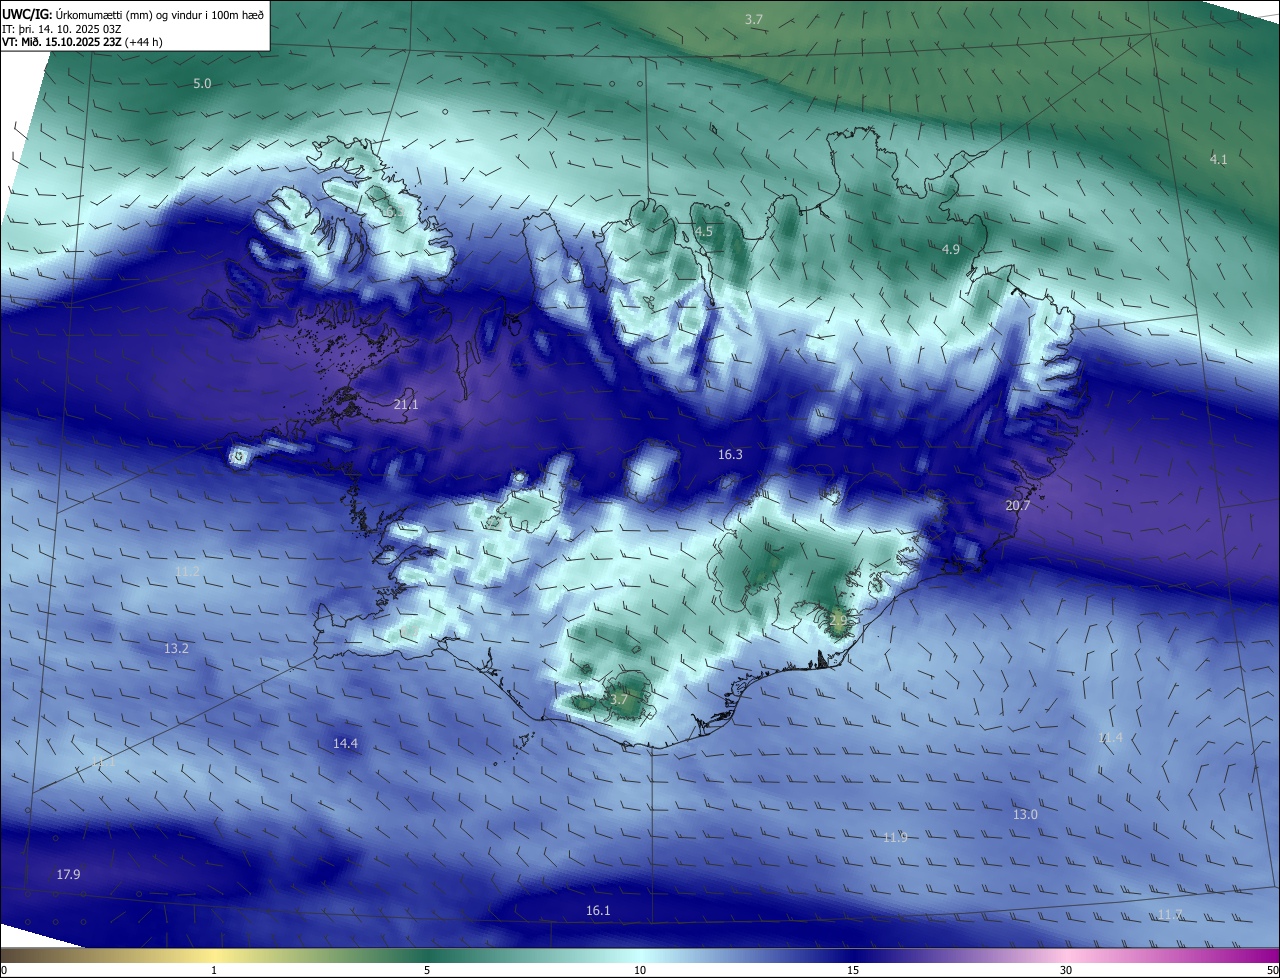Click the 4.5 value over northern Iceland

[704, 231]
